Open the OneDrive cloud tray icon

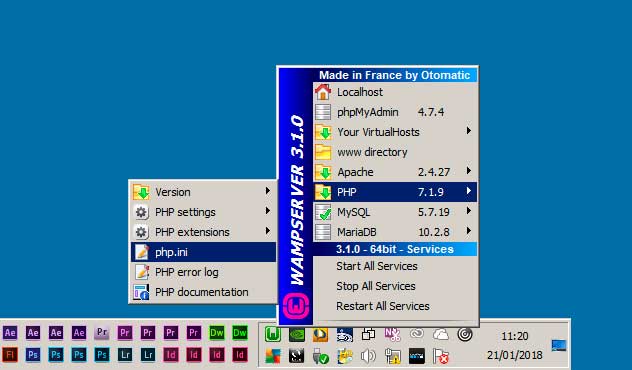[x=441, y=335]
